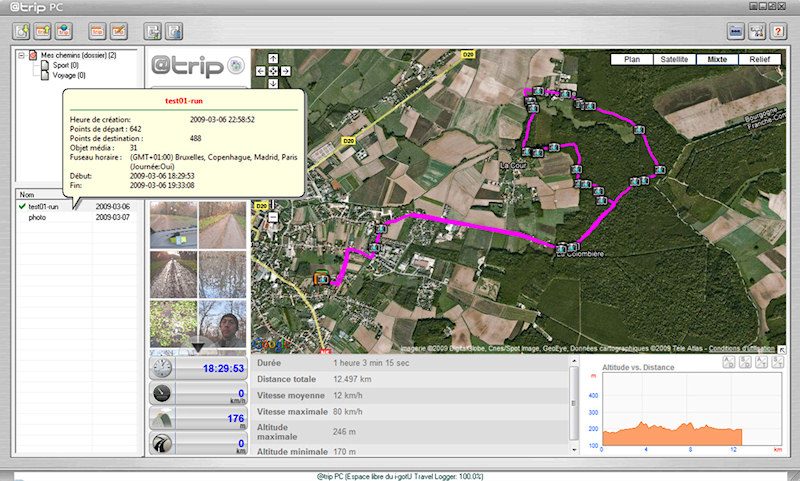Collapse the Mes chemins folder tree

pyautogui.click(x=21, y=55)
